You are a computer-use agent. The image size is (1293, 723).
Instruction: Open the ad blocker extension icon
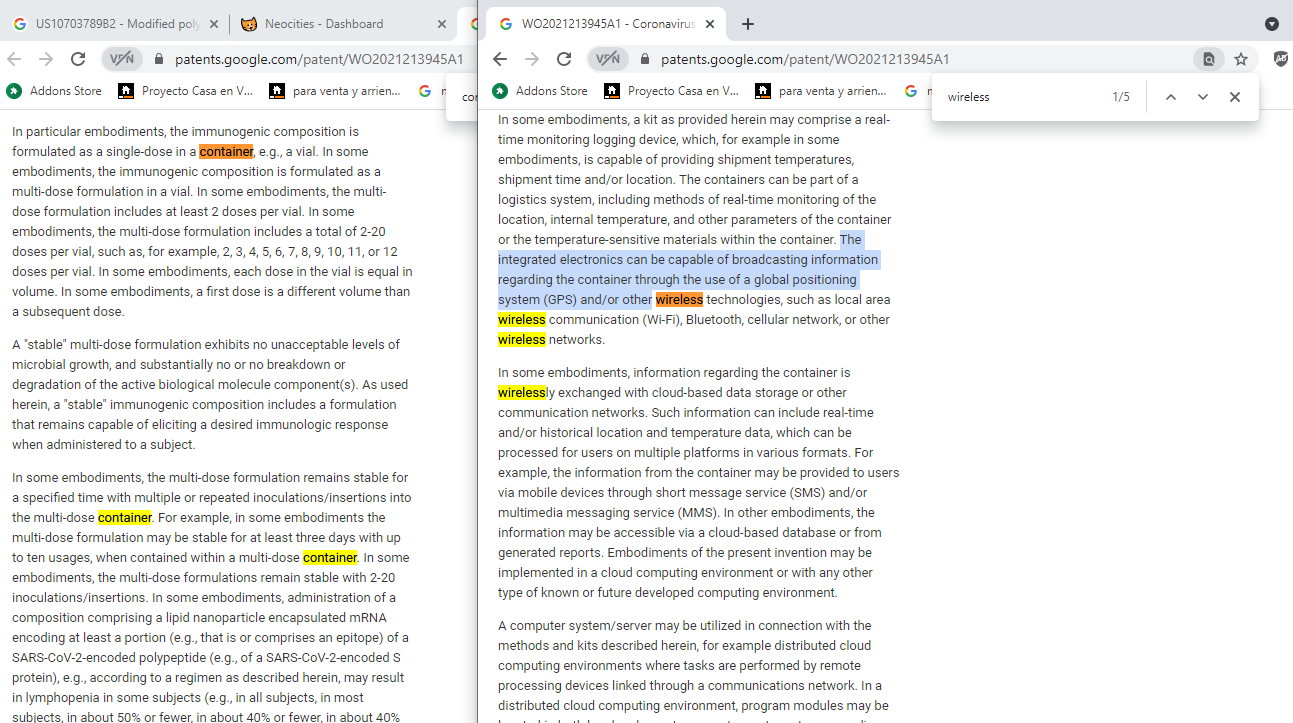pos(1281,59)
